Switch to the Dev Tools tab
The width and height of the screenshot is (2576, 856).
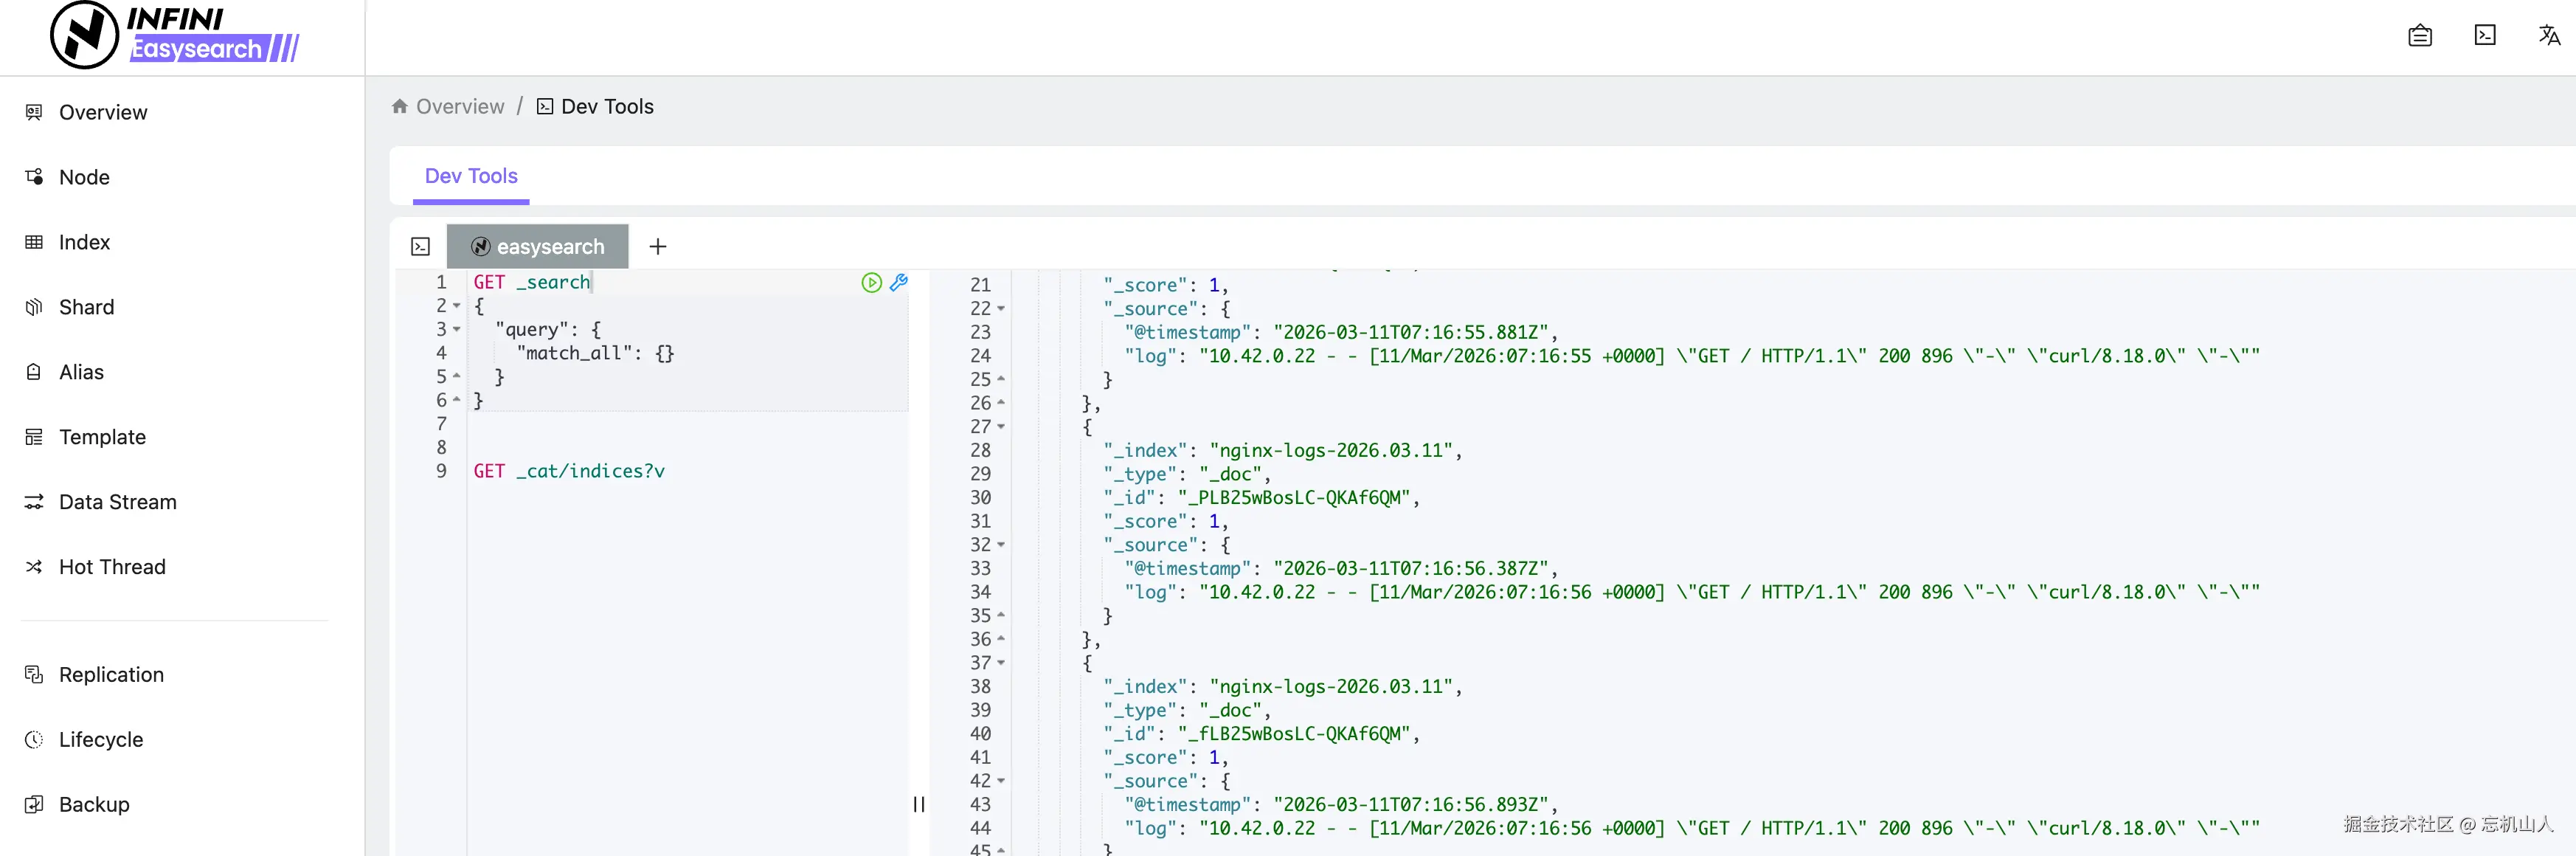(x=471, y=176)
